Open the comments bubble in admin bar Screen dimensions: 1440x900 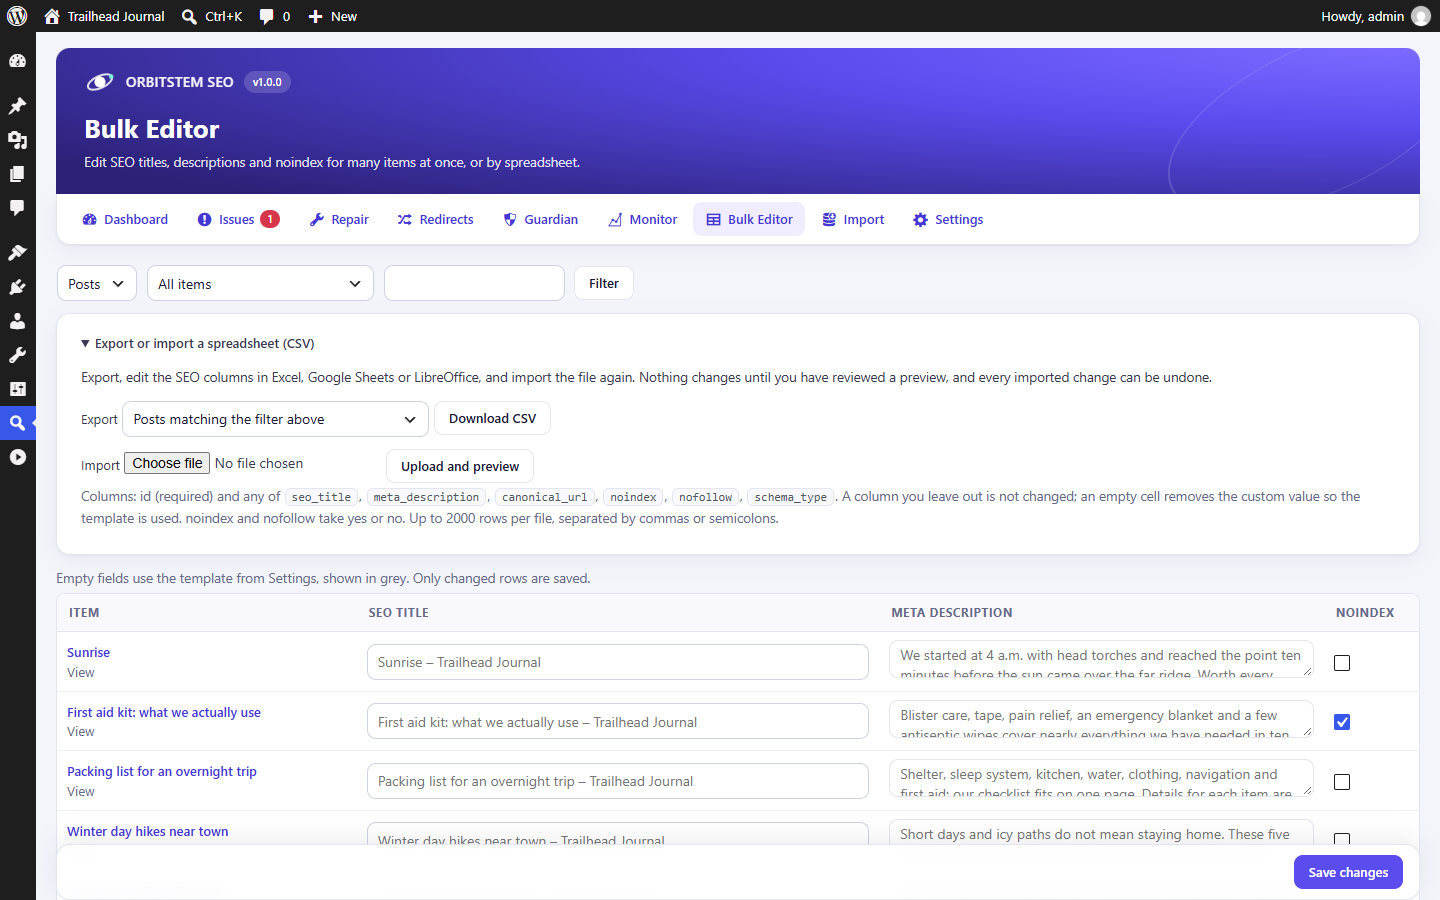(x=274, y=16)
